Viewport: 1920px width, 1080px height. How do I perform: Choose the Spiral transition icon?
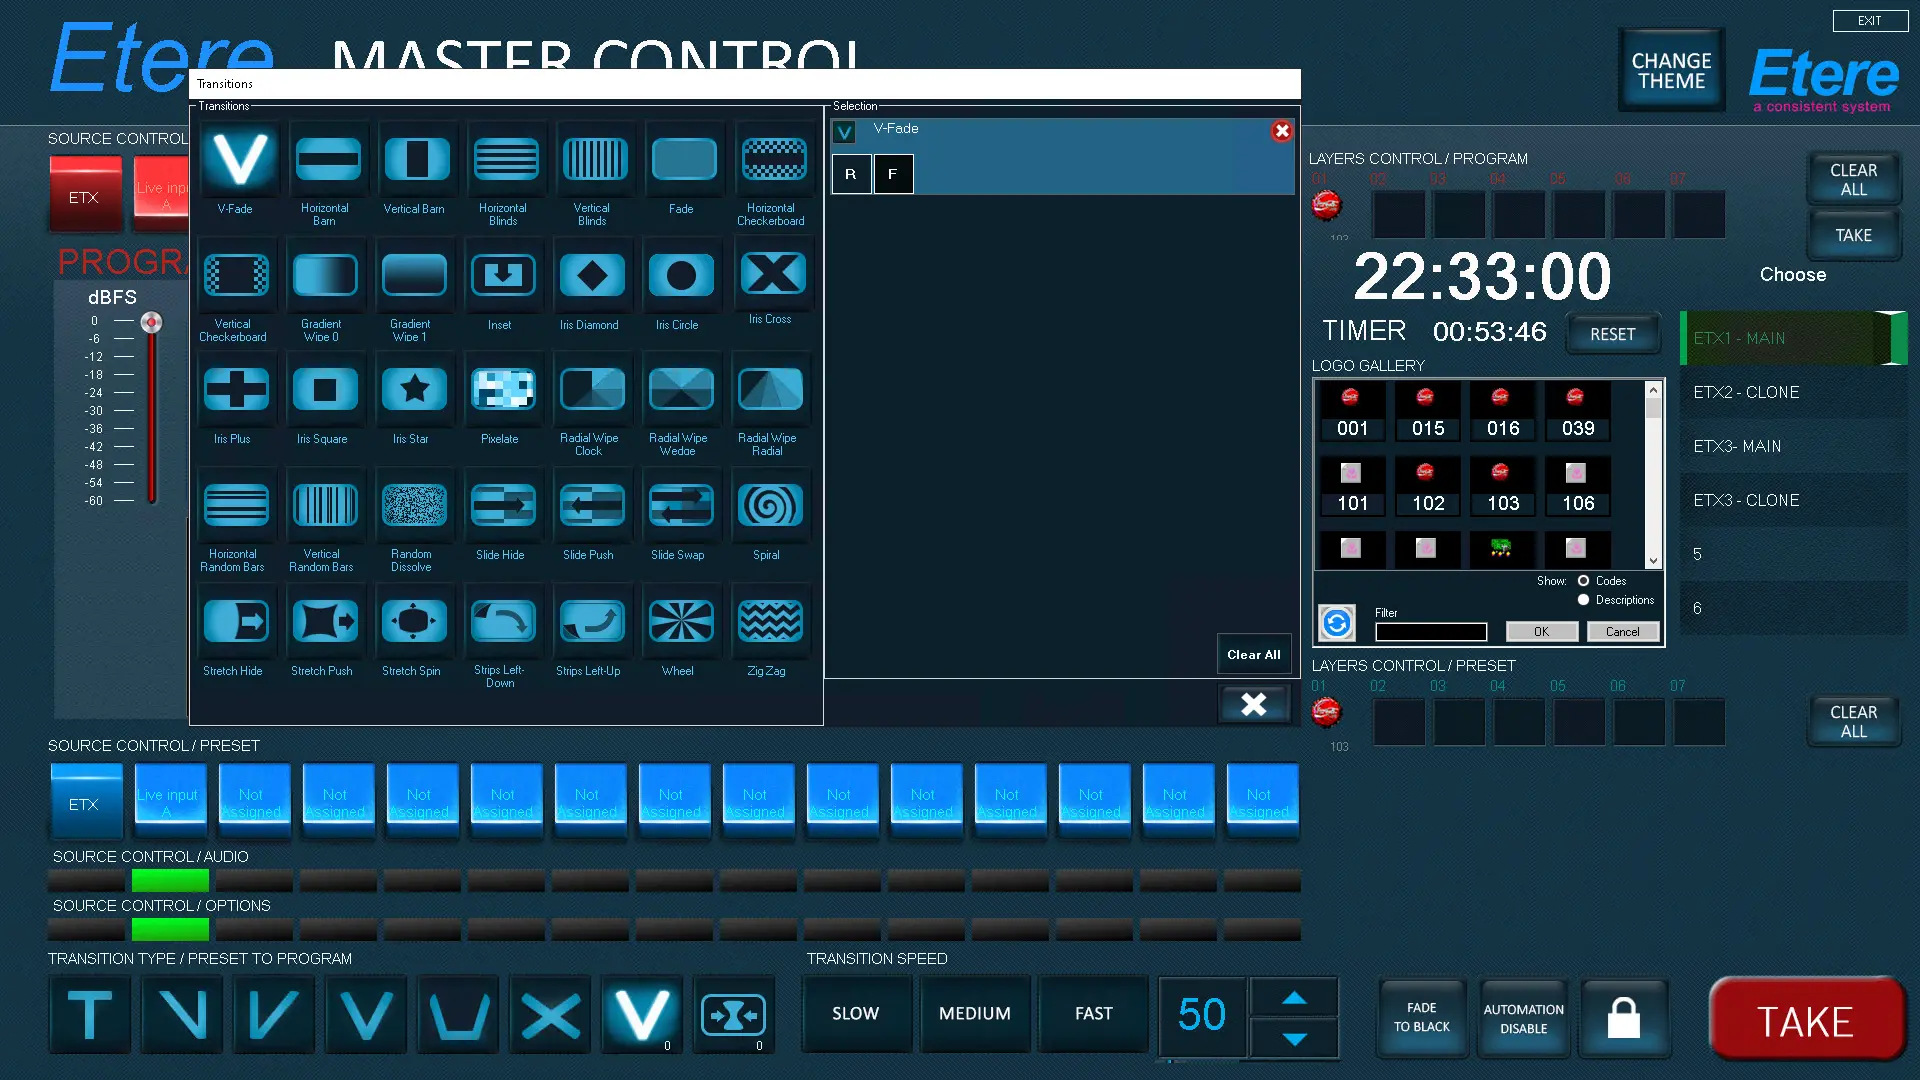769,505
